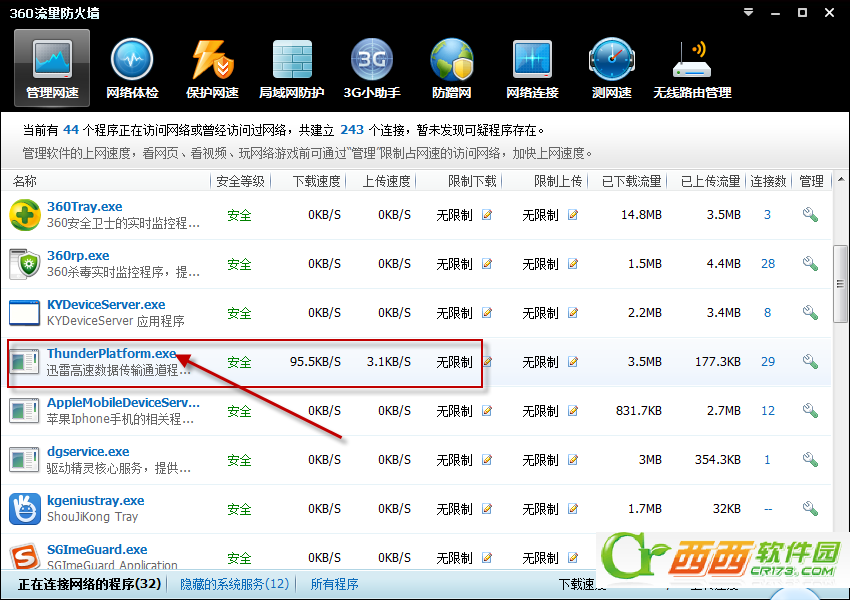Click 354.3KB uploaded traffic value
Viewport: 850px width, 600px height.
point(718,460)
